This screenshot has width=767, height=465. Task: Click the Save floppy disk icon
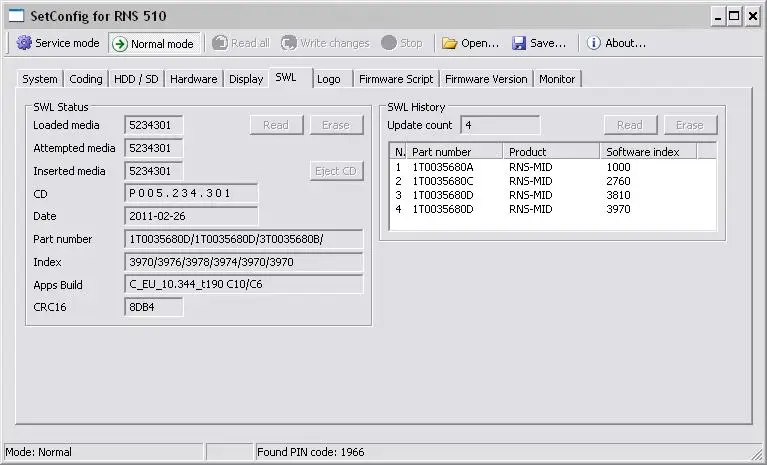coord(519,43)
